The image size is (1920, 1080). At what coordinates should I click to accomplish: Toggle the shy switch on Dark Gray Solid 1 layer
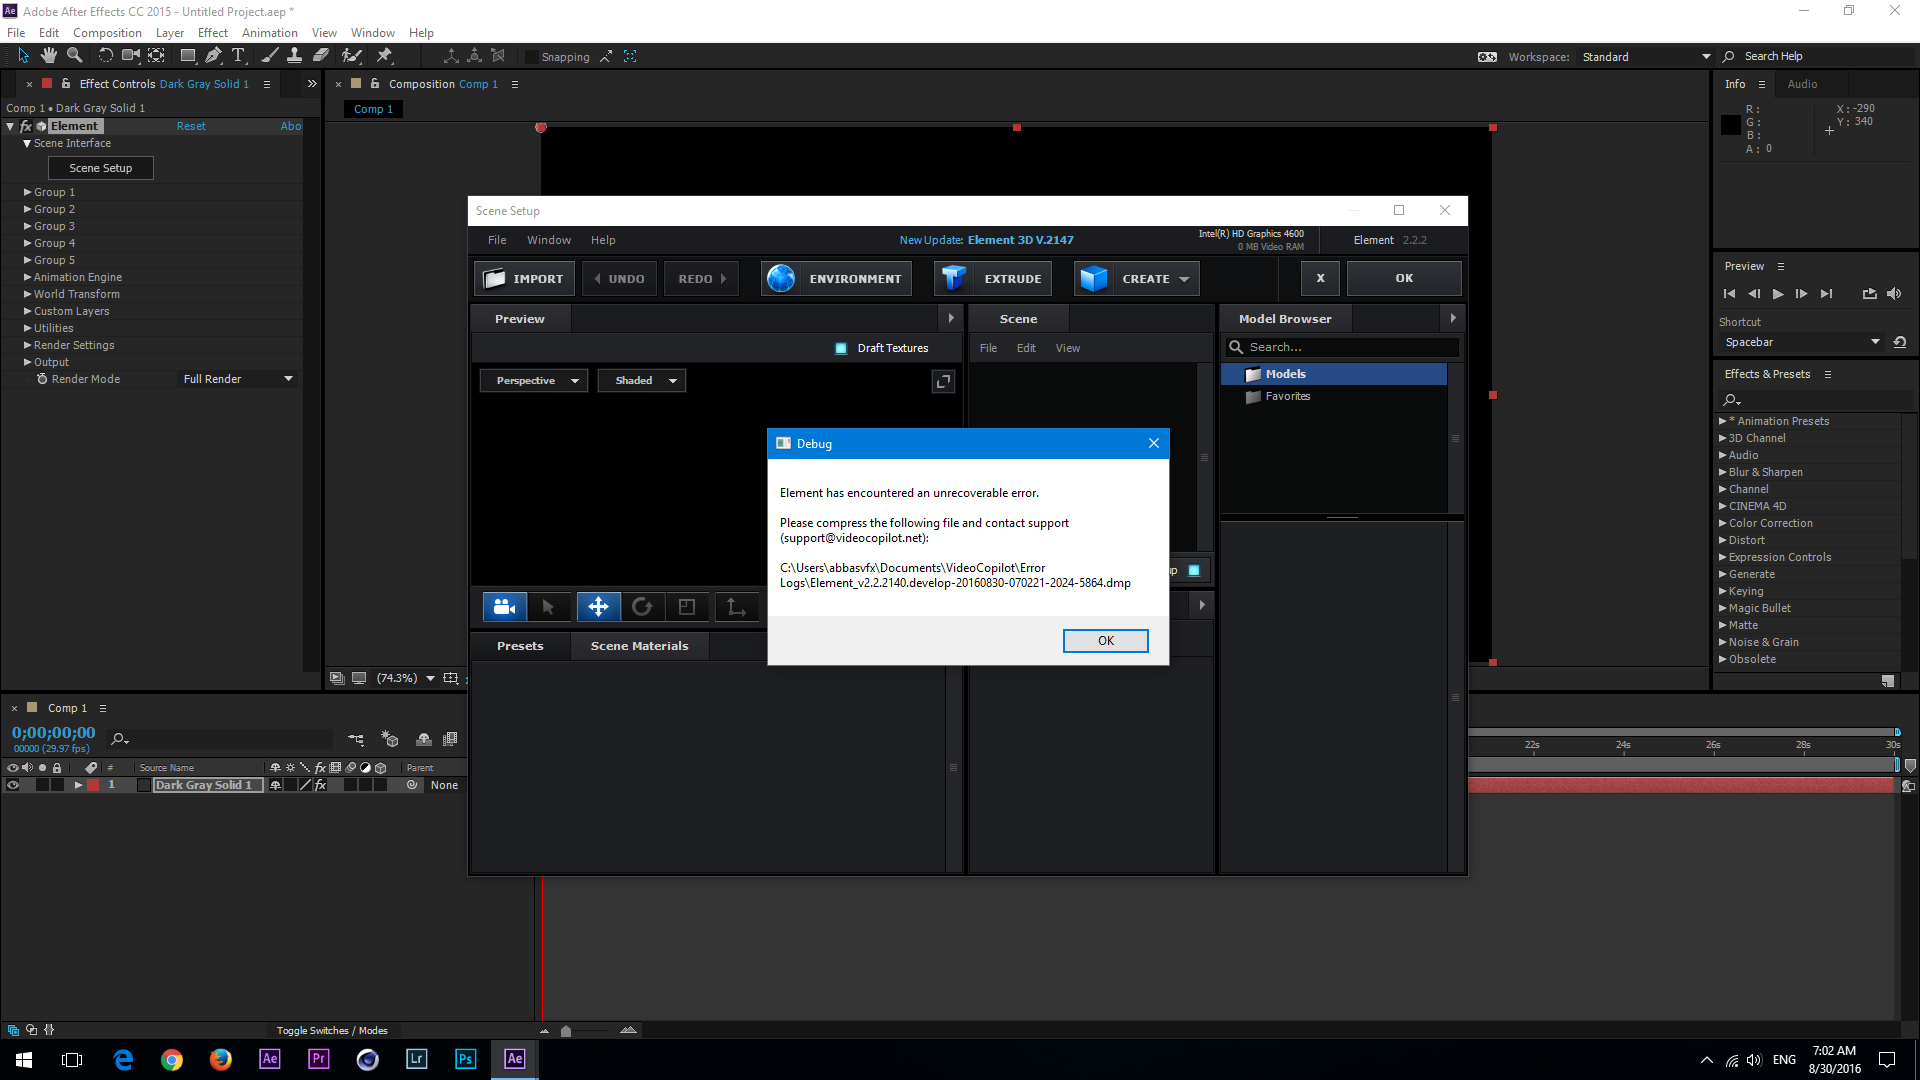point(275,785)
